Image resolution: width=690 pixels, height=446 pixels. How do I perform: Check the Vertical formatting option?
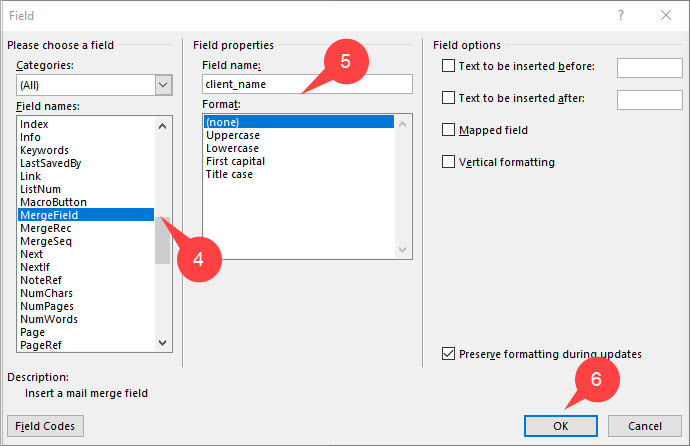(448, 161)
